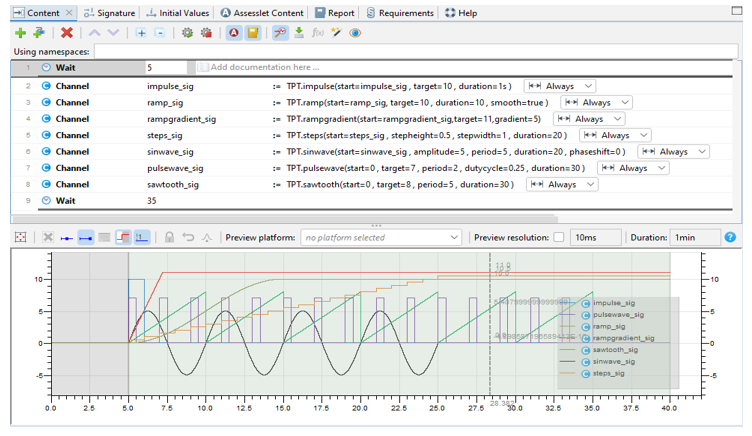The width and height of the screenshot is (752, 436).
Task: Click the move step up arrow icon
Action: click(94, 33)
